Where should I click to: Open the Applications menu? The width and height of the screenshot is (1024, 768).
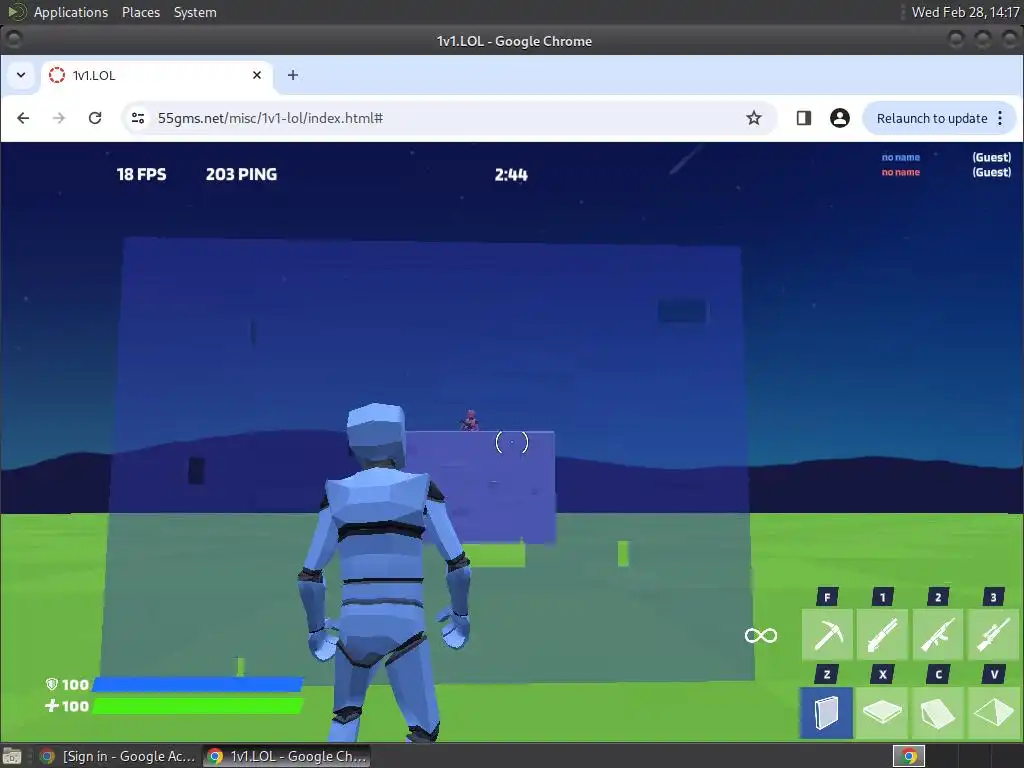pos(71,12)
